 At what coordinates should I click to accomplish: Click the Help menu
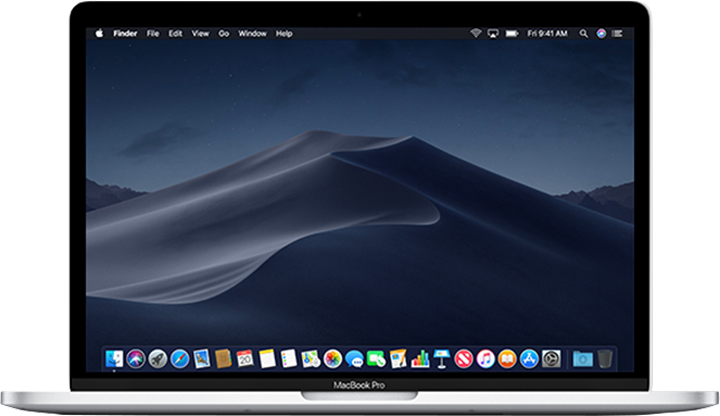click(x=284, y=33)
